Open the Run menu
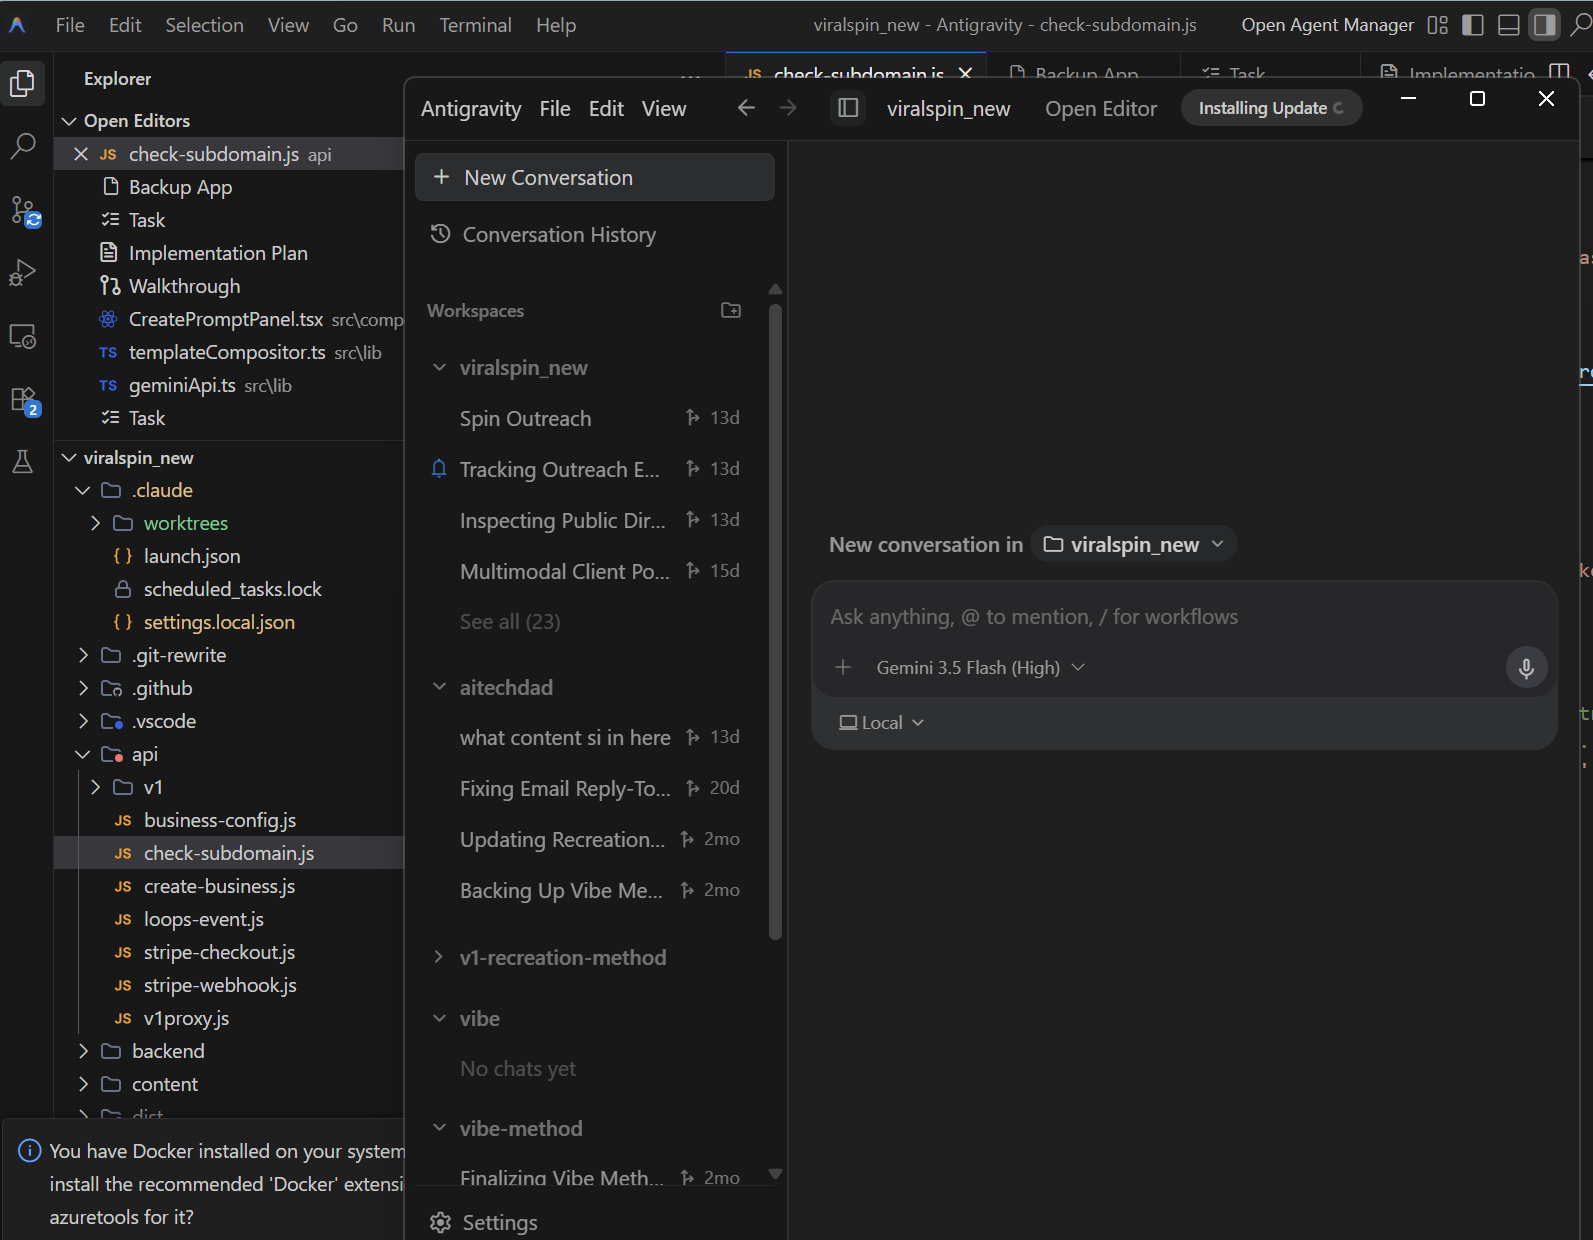Image resolution: width=1593 pixels, height=1240 pixels. (x=398, y=25)
